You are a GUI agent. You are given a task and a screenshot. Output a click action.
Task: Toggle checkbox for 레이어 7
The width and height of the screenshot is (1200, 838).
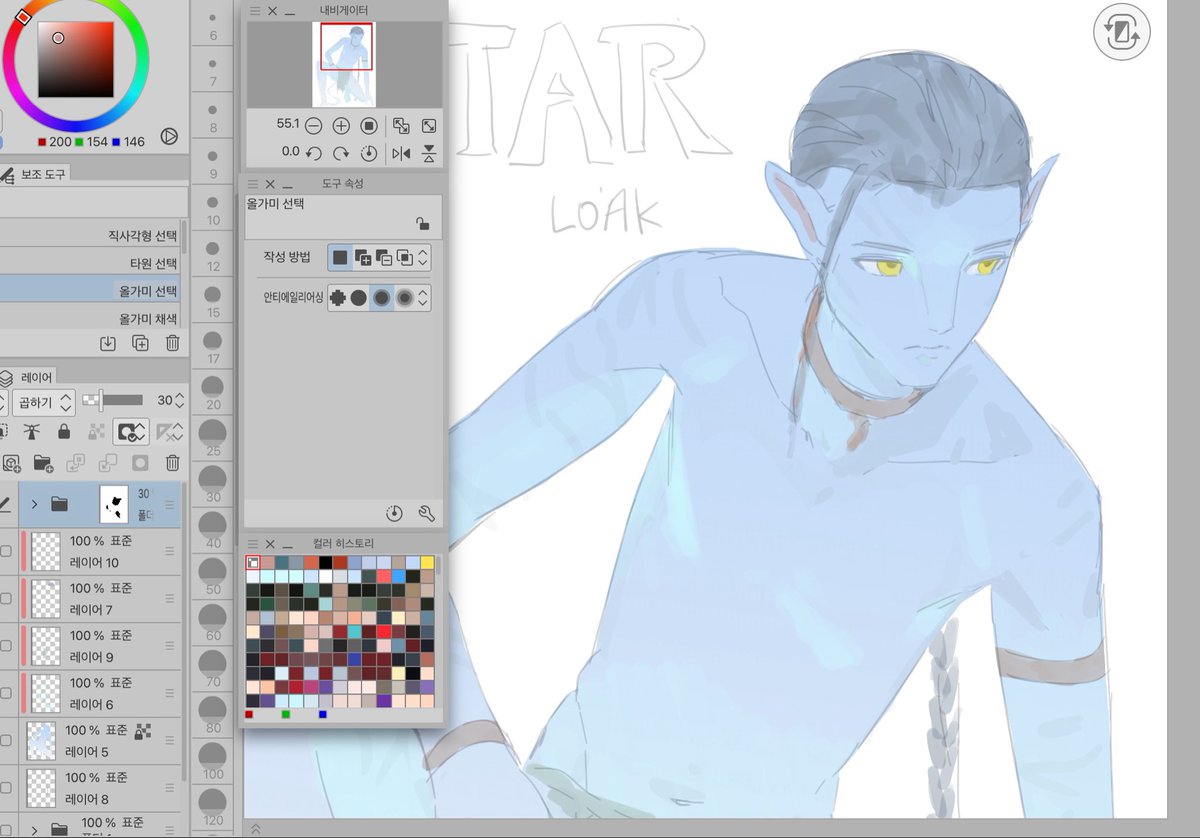6,598
